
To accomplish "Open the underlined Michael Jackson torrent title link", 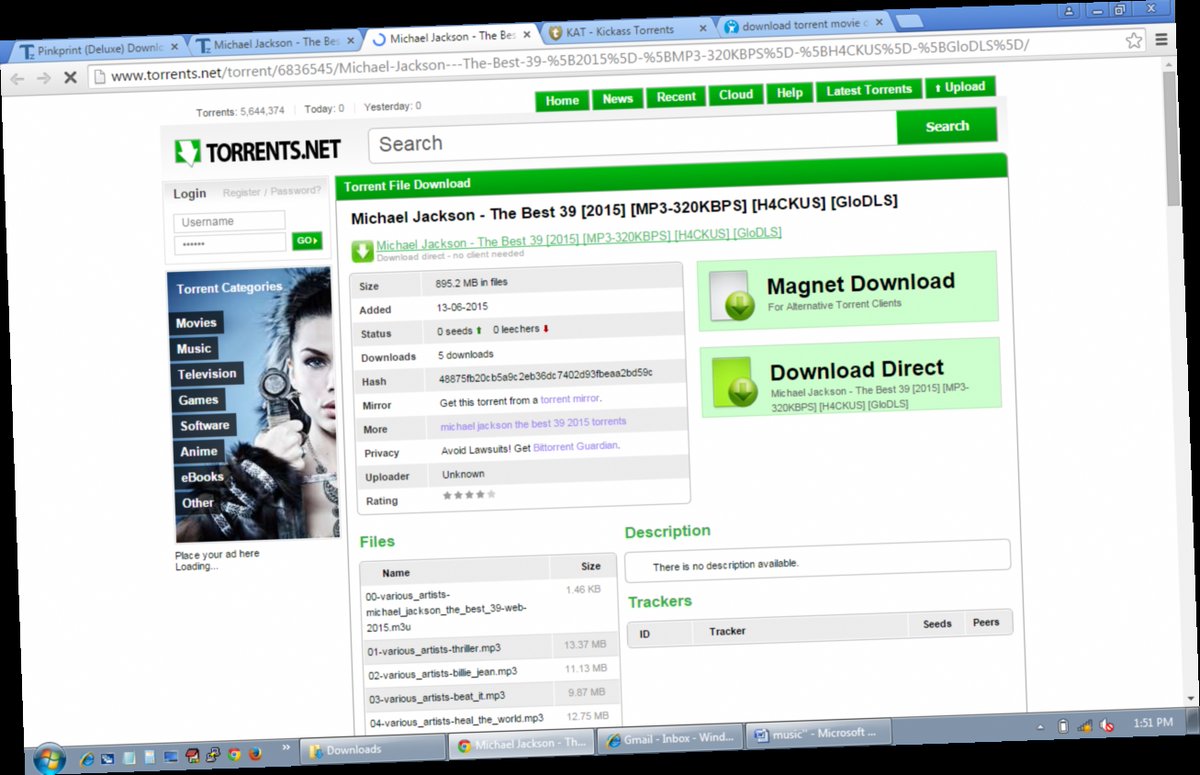I will 579,238.
